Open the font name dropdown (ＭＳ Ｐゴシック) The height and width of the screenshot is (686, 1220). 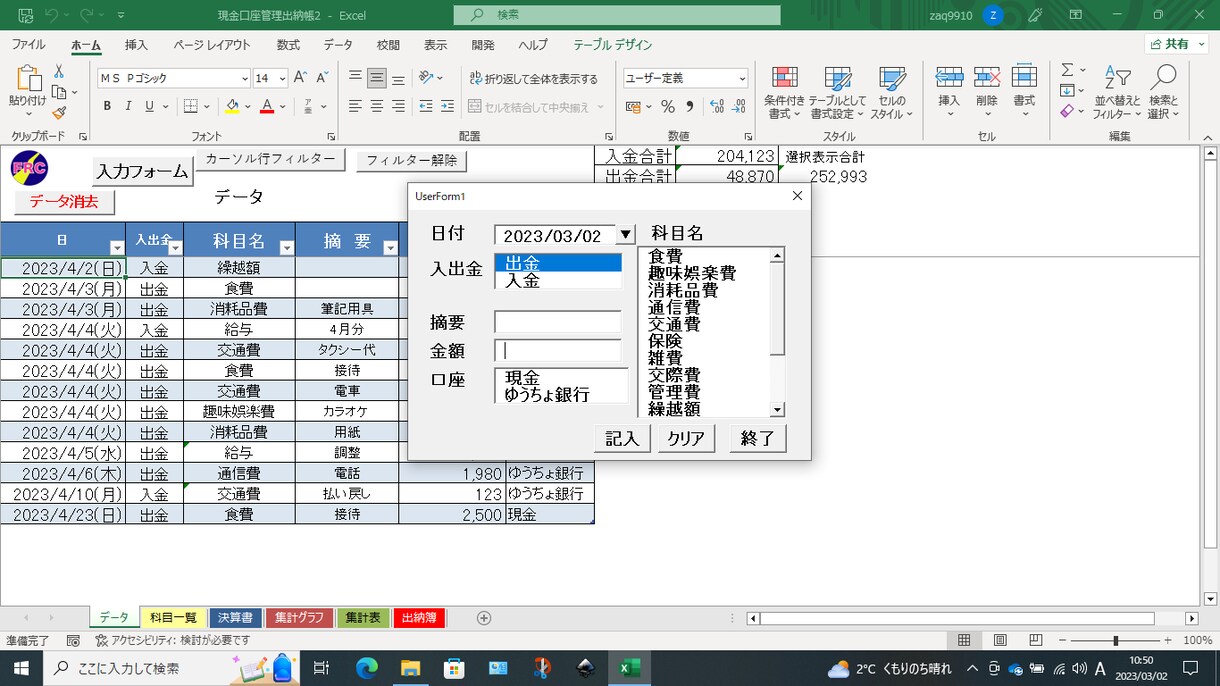tap(245, 78)
